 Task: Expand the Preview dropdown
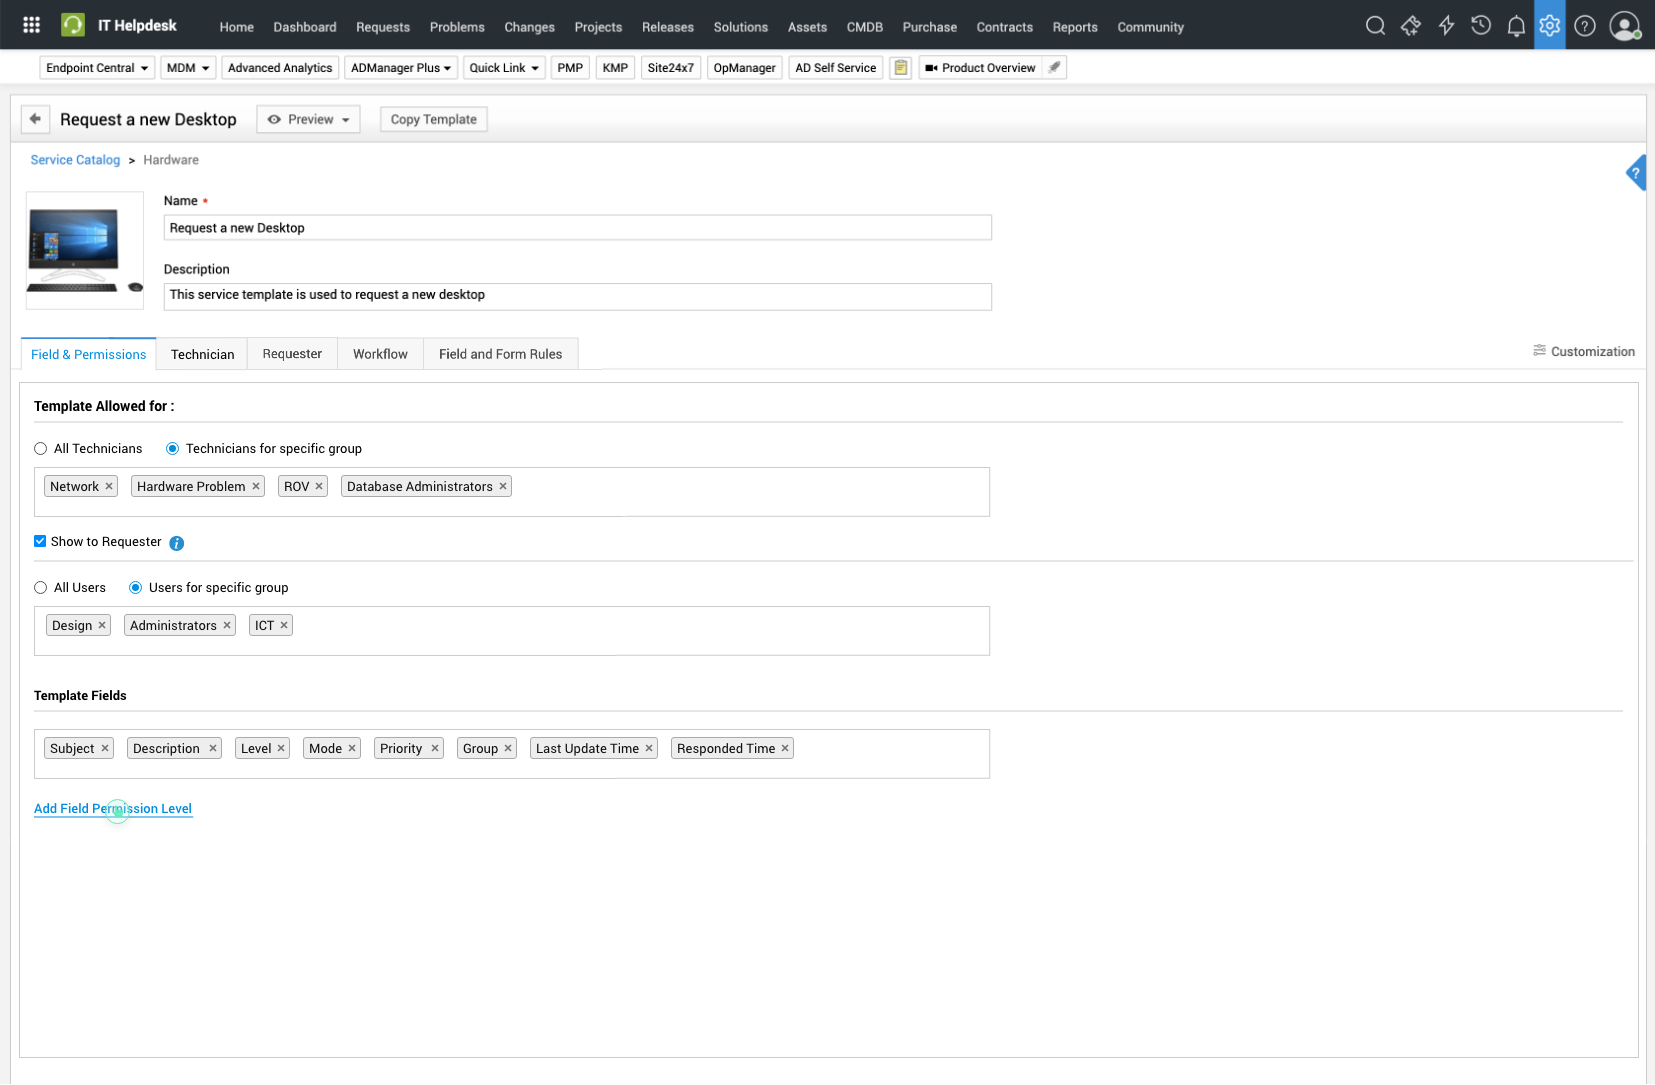pos(308,119)
